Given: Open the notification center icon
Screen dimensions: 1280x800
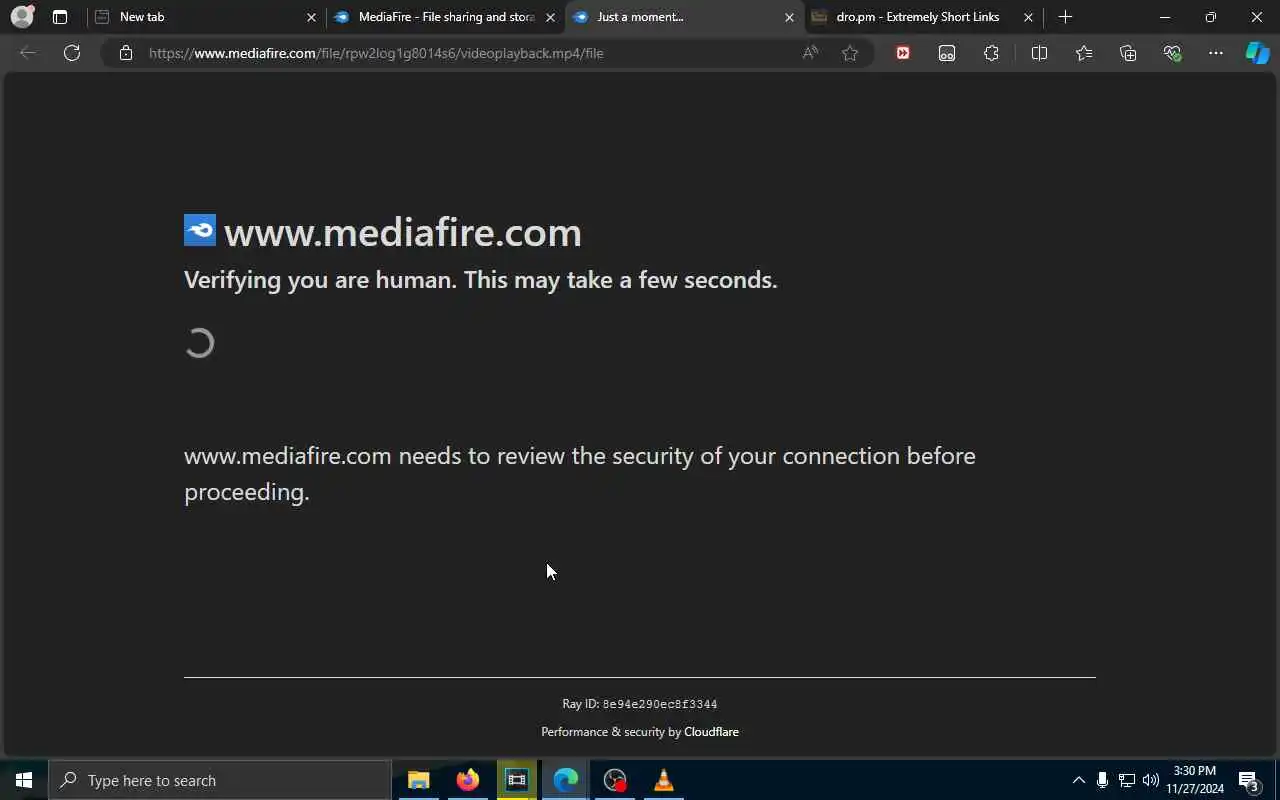Looking at the screenshot, I should (1249, 780).
